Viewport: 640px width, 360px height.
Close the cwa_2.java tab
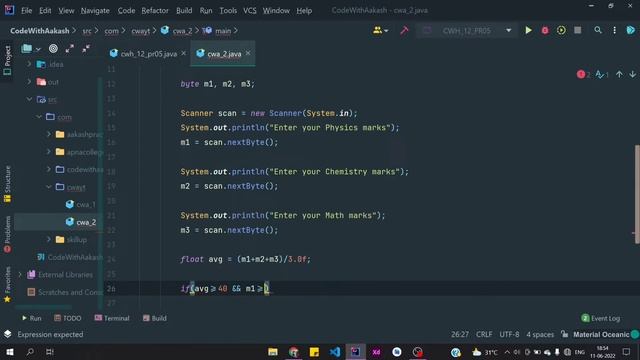[x=248, y=53]
